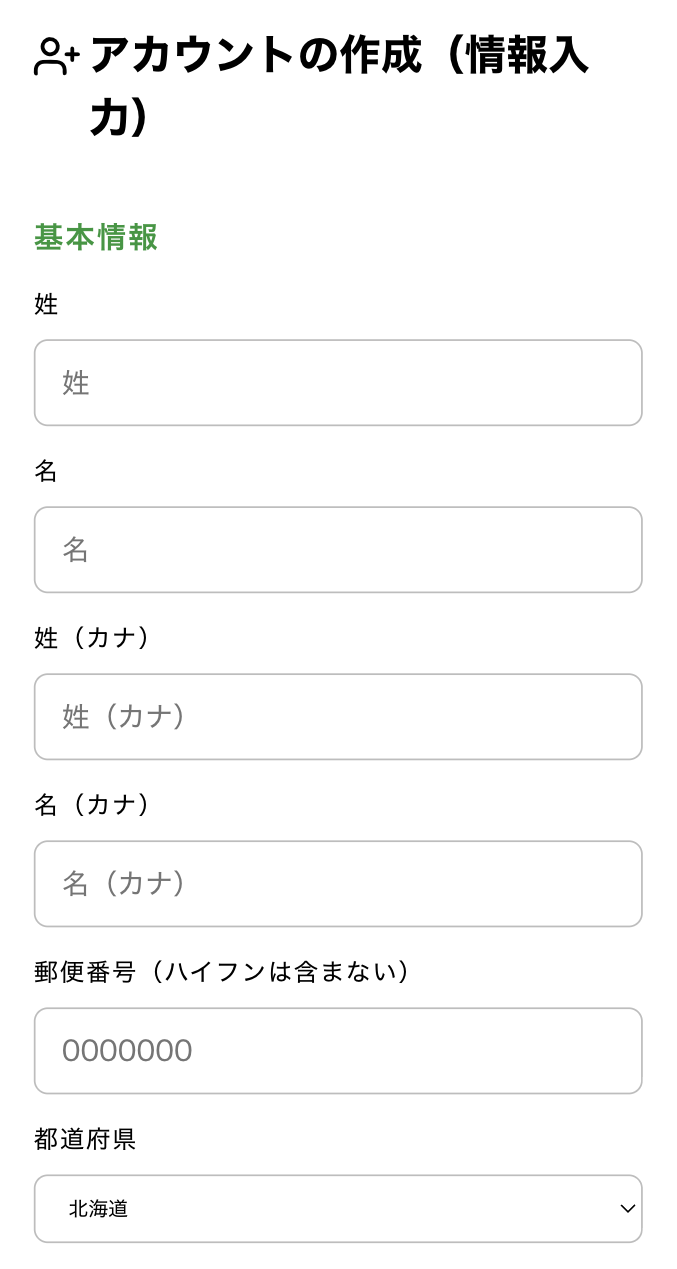Click the 郵便番号（ハイフンは含まない）label
The image size is (677, 1269).
point(220,971)
